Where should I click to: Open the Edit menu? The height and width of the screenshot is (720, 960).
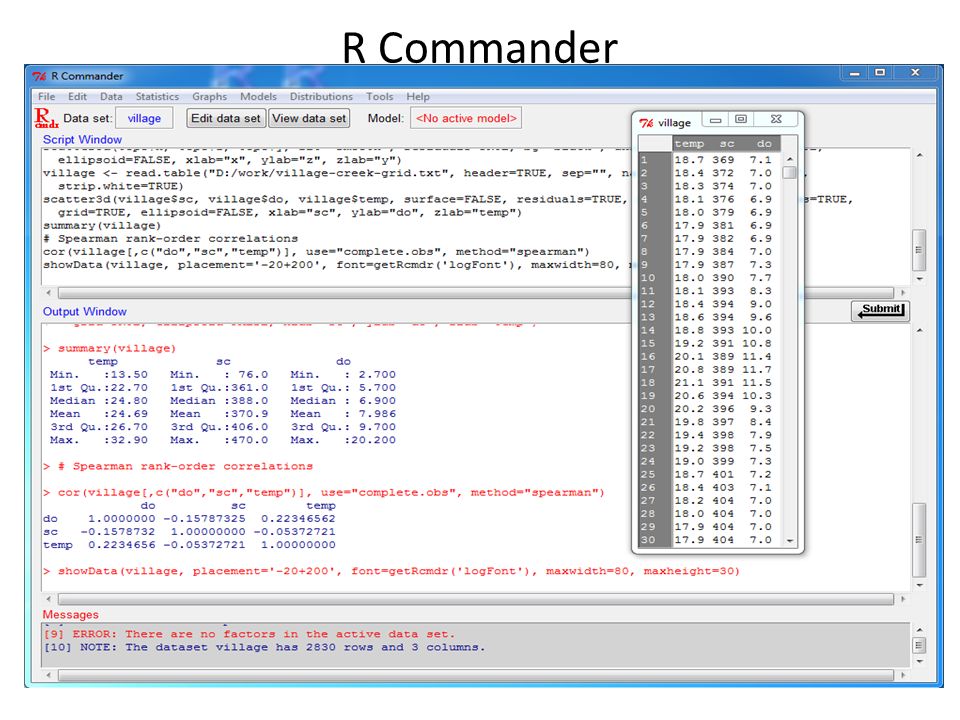77,97
